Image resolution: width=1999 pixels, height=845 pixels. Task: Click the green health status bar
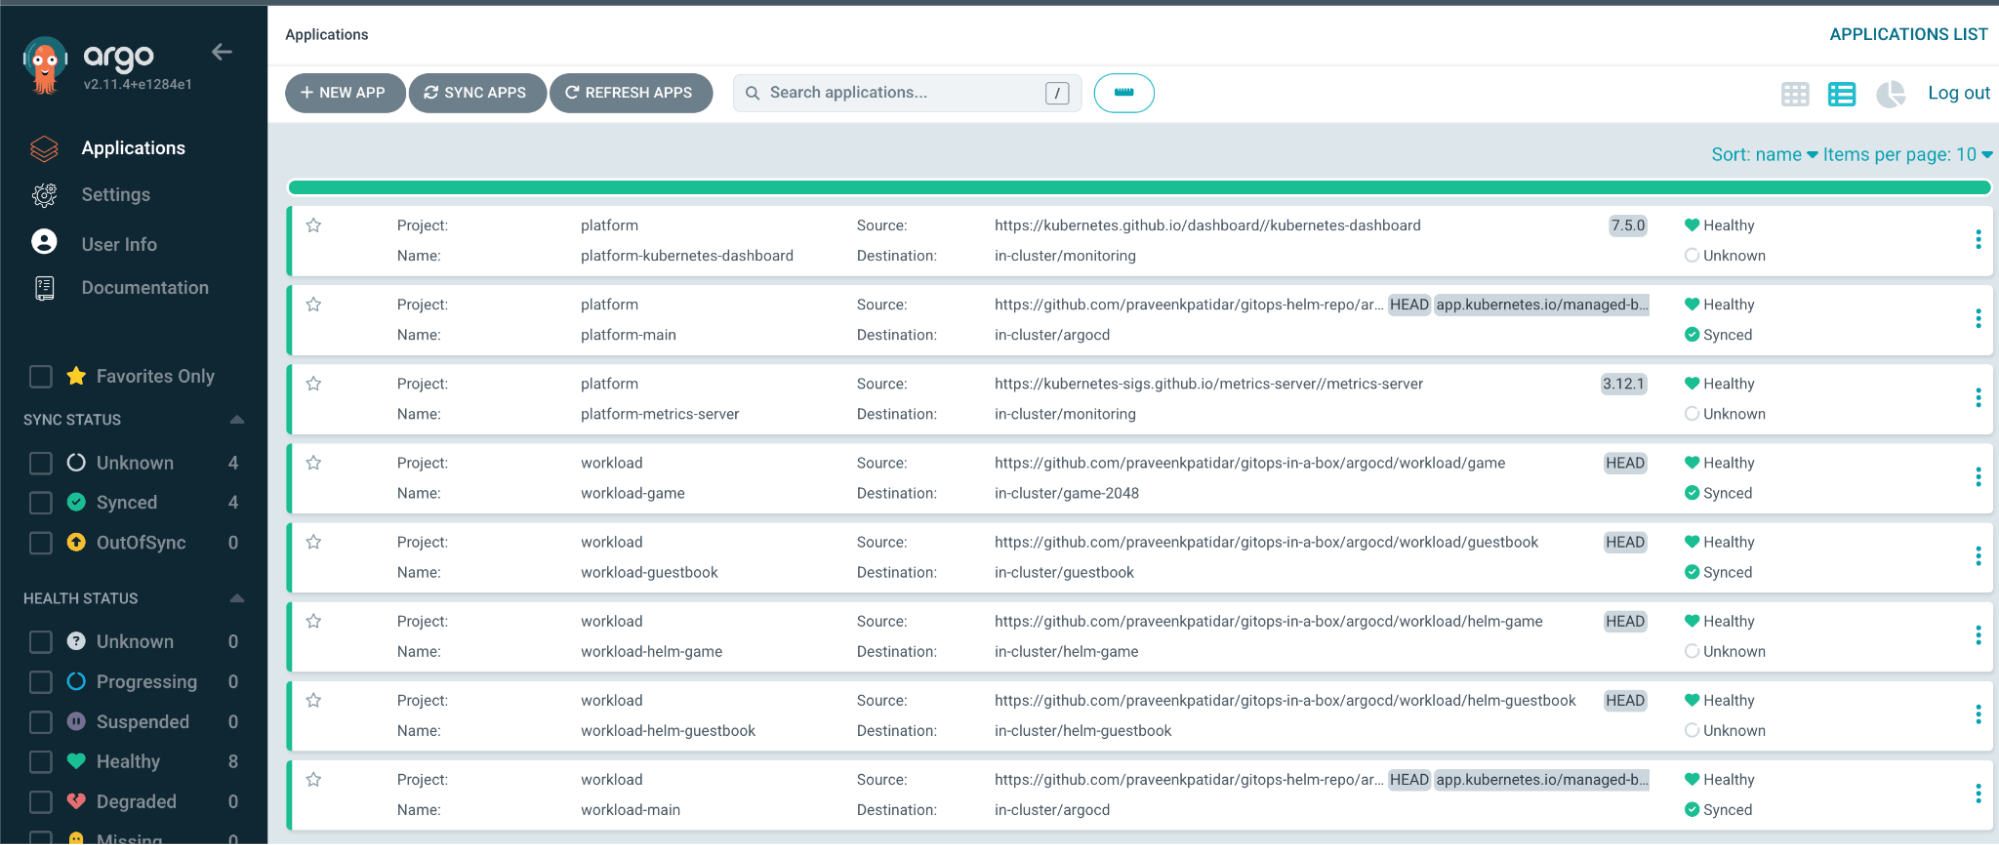click(x=1139, y=187)
